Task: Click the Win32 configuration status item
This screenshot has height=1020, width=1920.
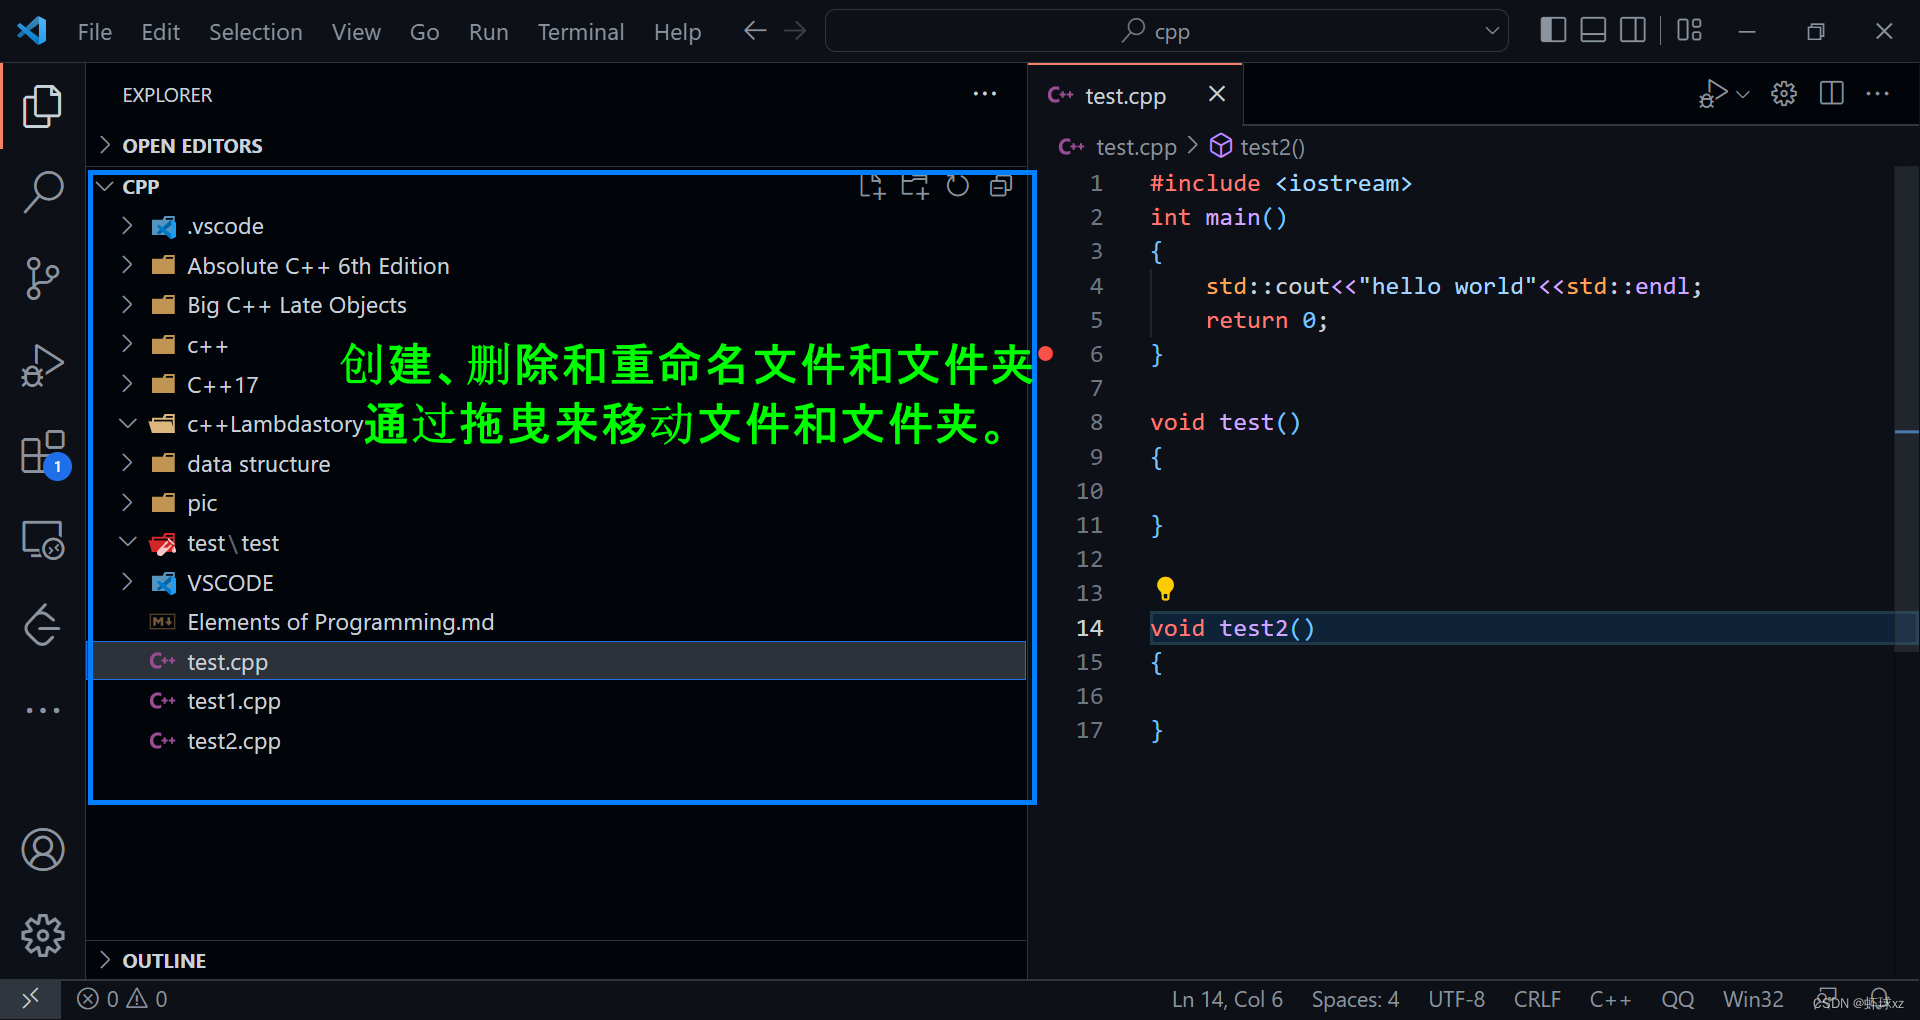Action: tap(1753, 999)
